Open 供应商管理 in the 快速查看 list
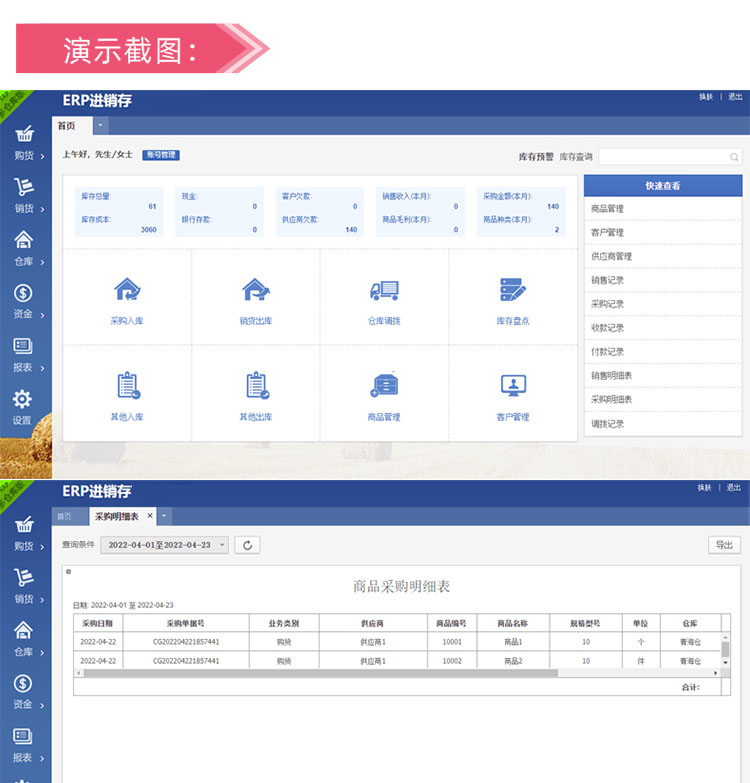Screen dimensions: 750x783 pyautogui.click(x=612, y=257)
